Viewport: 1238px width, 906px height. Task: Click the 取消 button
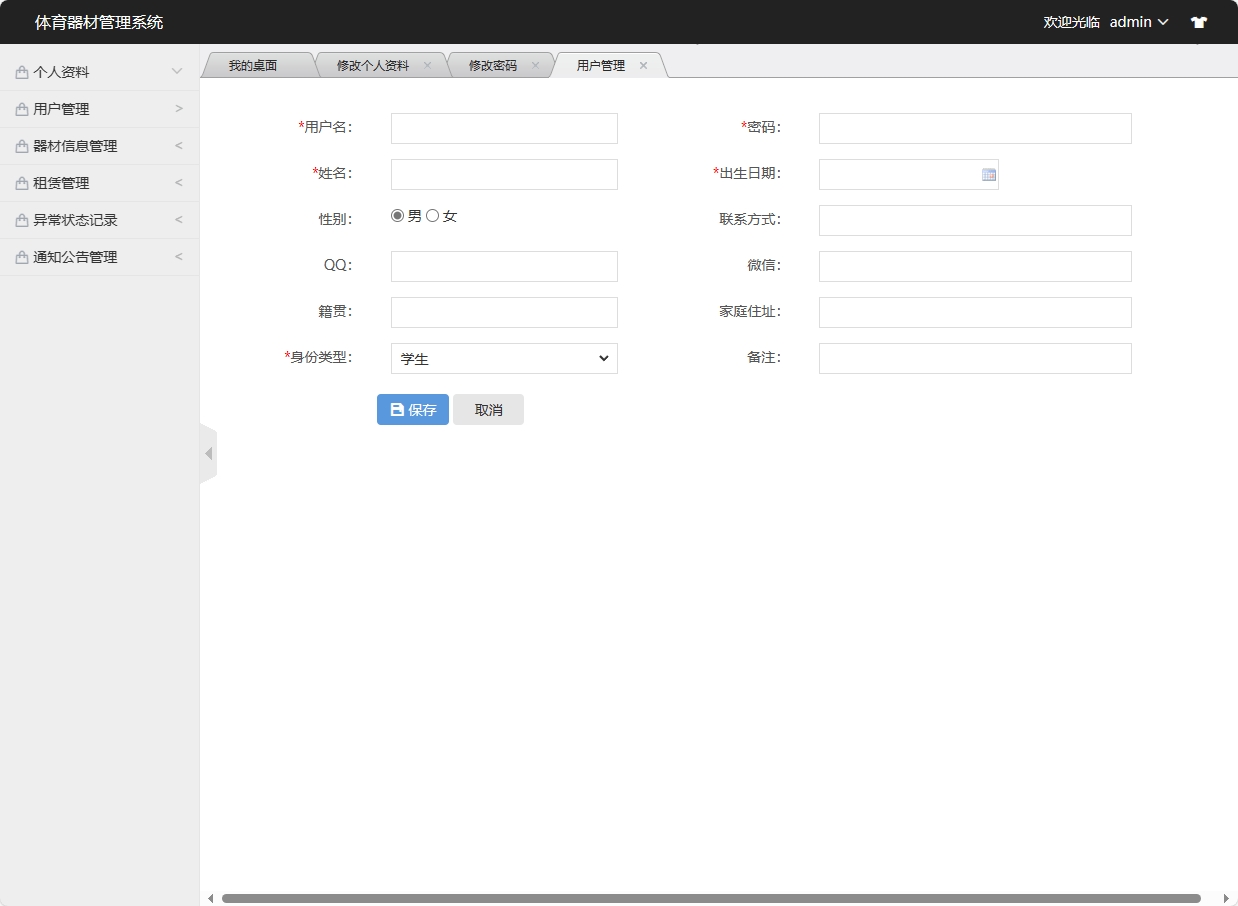tap(488, 409)
